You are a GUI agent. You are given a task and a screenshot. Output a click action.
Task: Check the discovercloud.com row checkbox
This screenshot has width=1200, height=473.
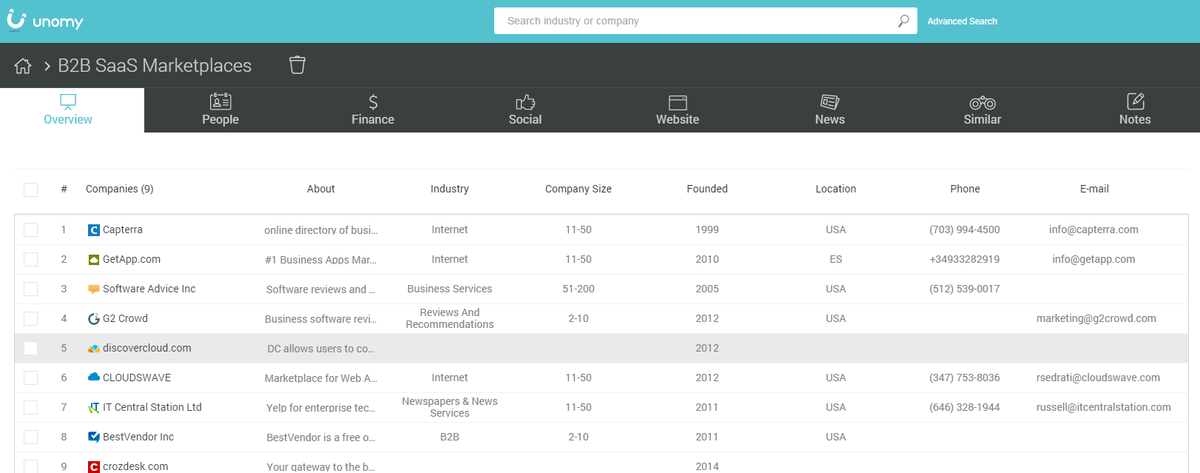click(31, 348)
